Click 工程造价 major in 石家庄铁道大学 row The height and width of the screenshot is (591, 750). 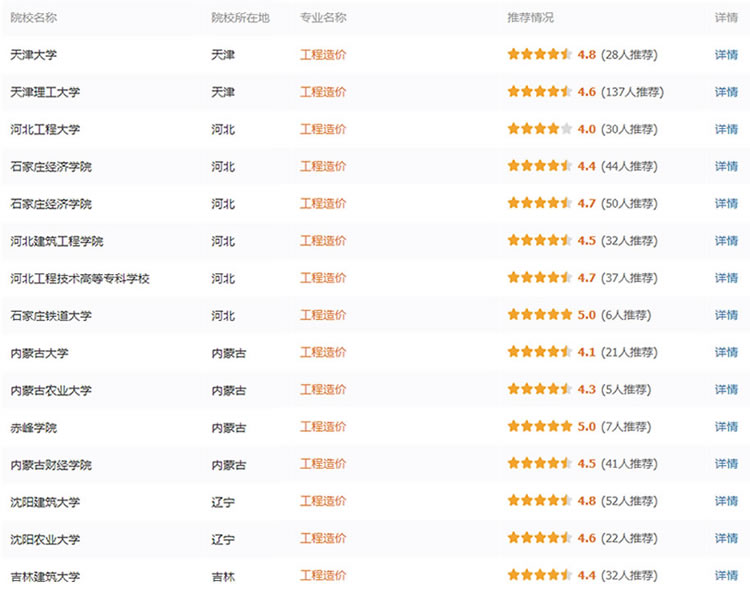(x=323, y=315)
